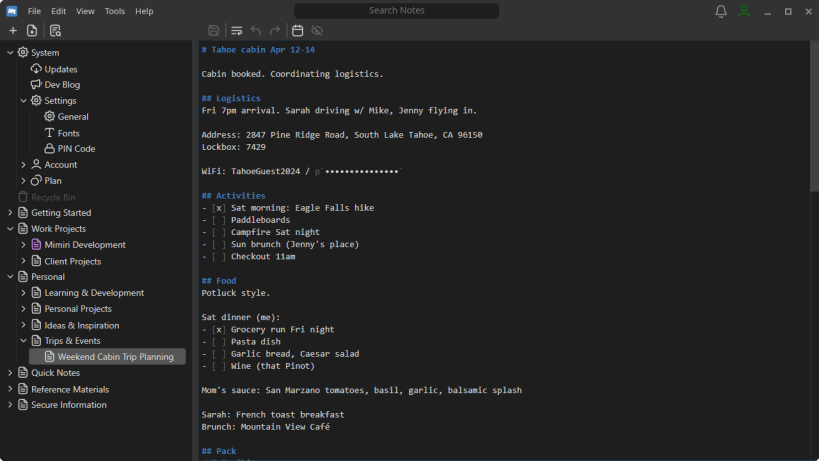Collapse the Personal tree node
This screenshot has width=819, height=461.
[x=10, y=276]
